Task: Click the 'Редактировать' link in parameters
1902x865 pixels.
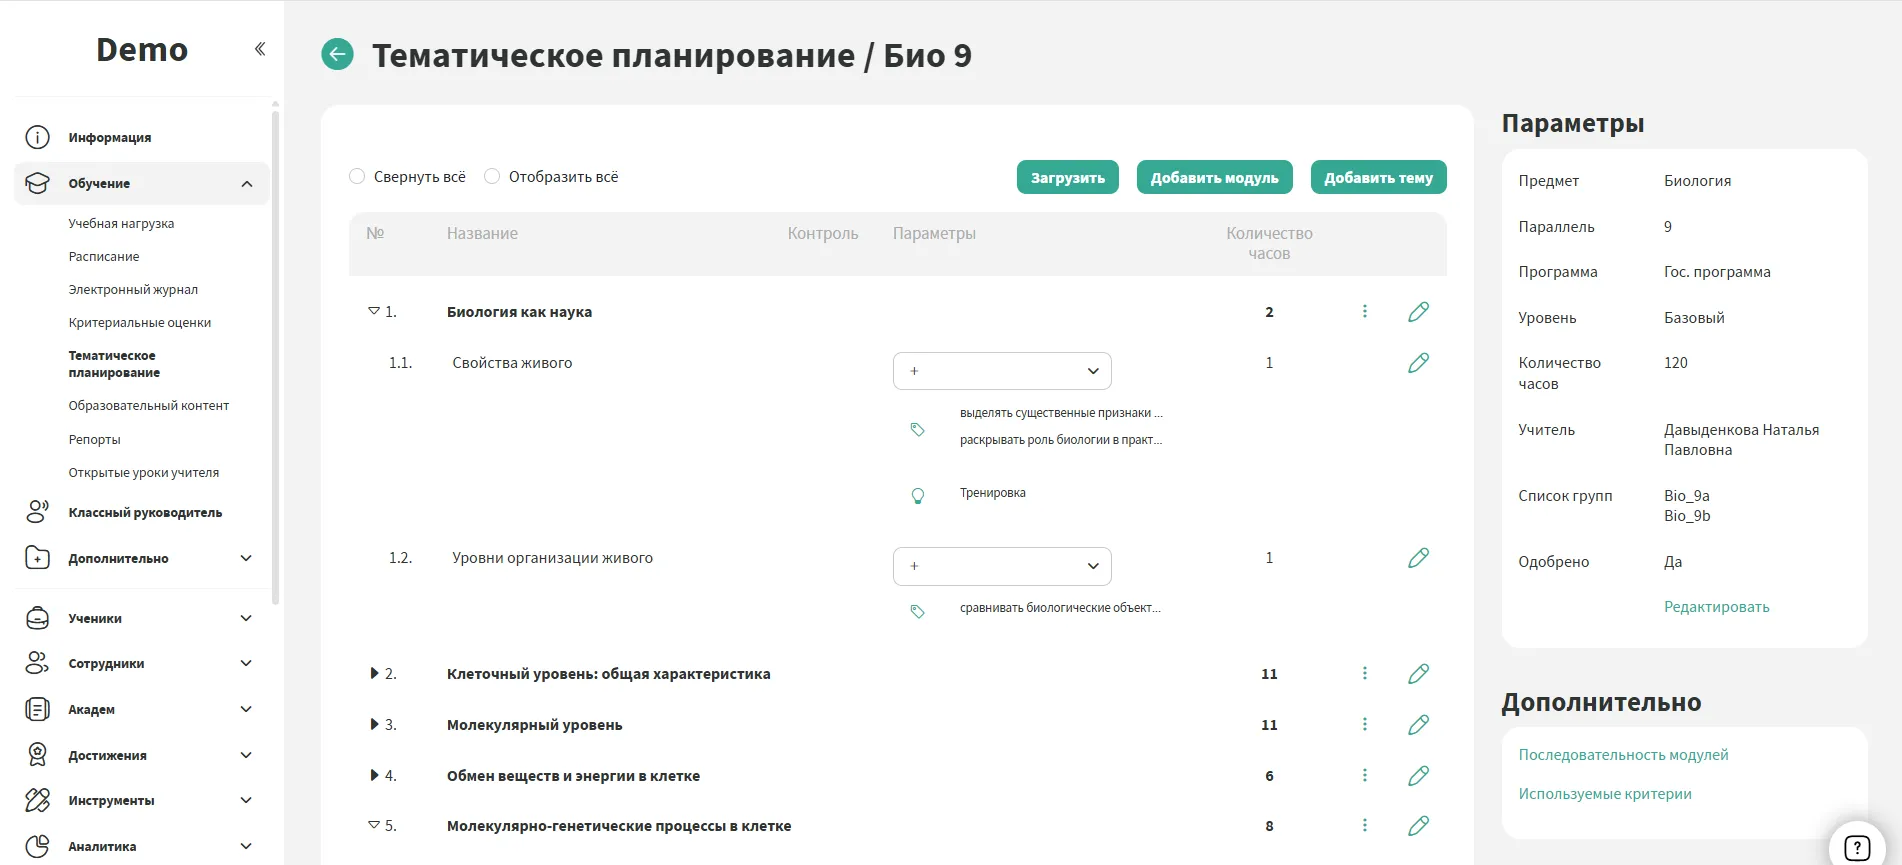Action: pos(1716,607)
